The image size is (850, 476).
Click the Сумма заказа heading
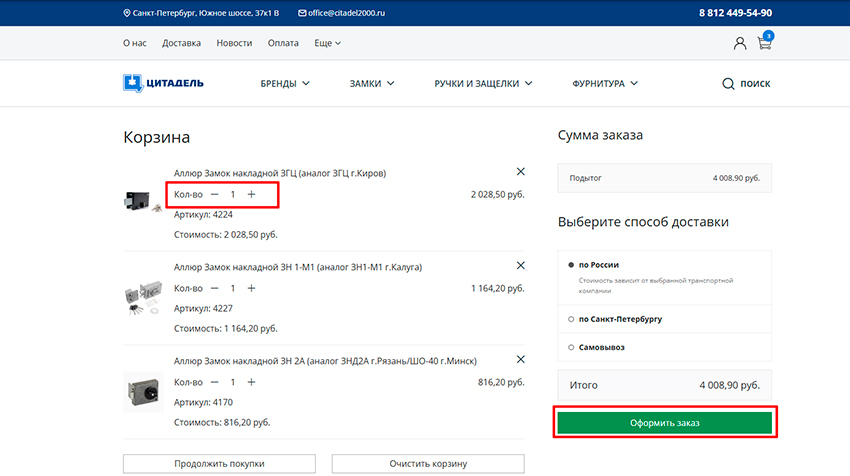600,135
